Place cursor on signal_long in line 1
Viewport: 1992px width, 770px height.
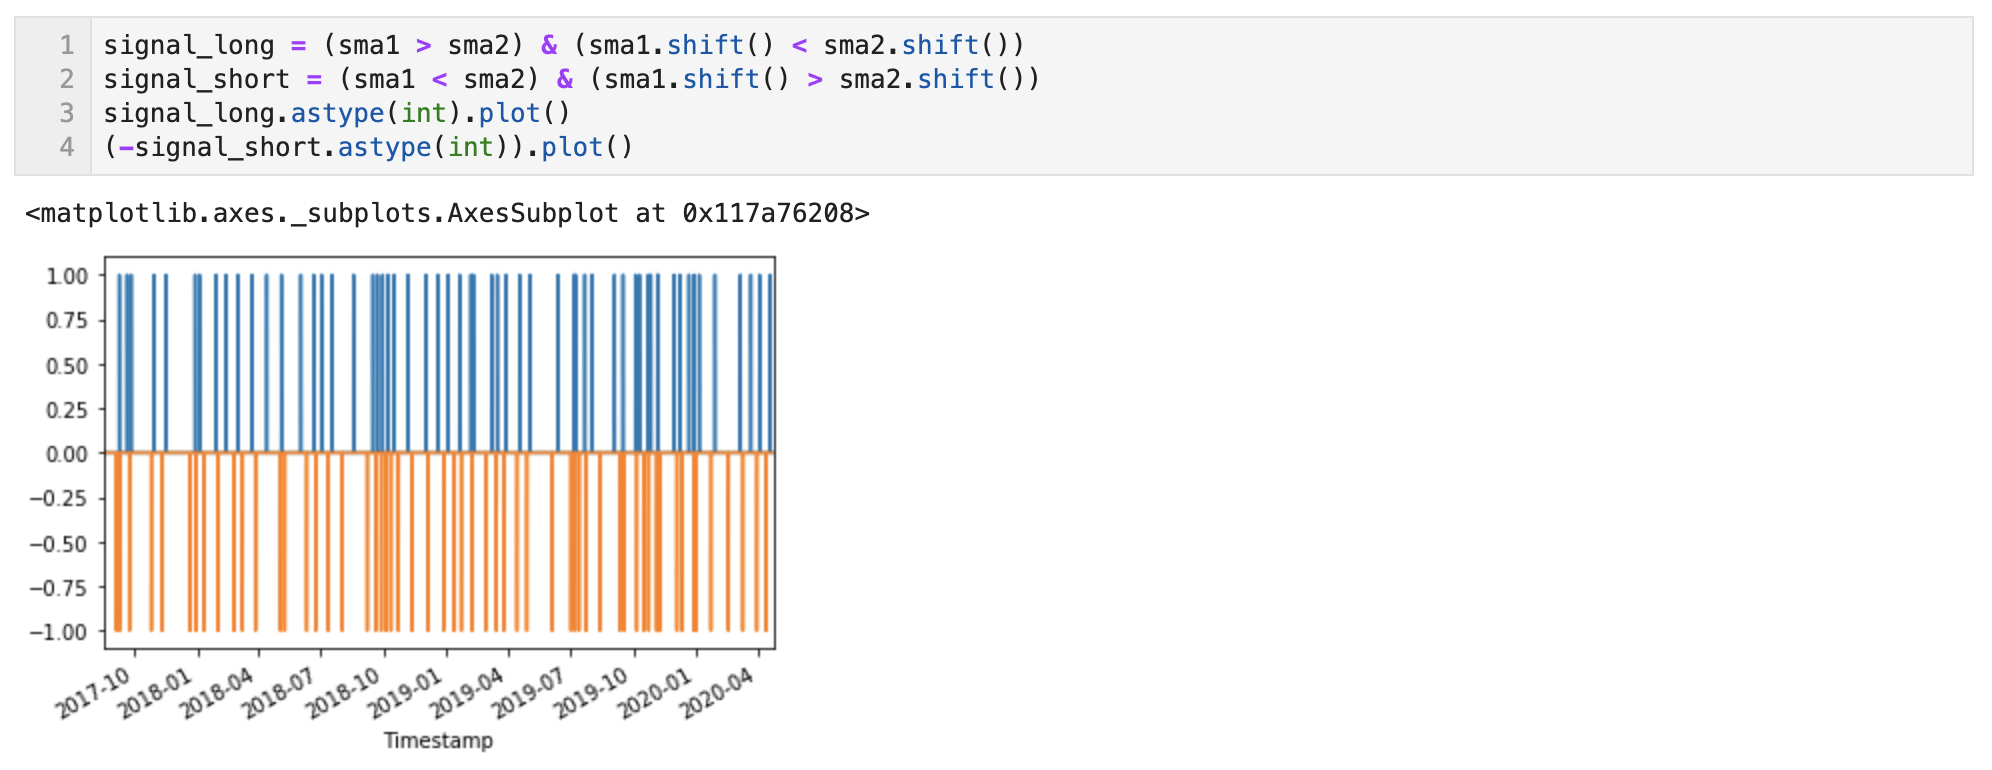point(188,45)
